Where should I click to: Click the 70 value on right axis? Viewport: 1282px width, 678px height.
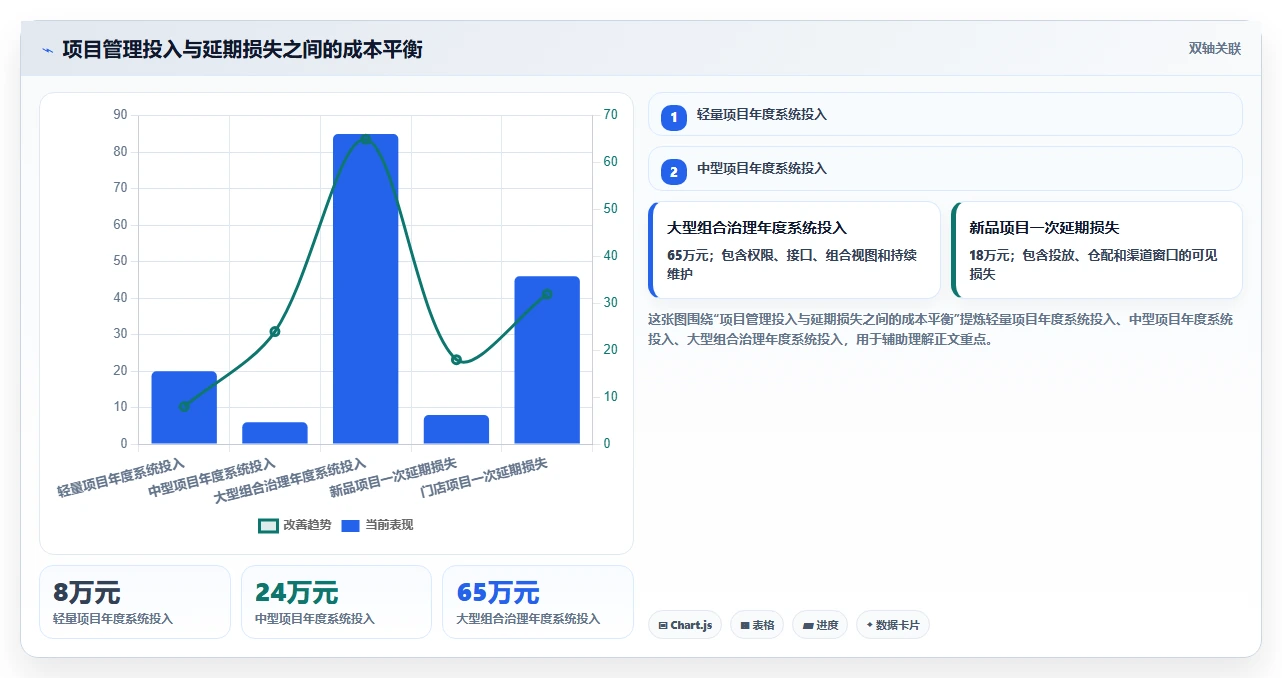611,115
